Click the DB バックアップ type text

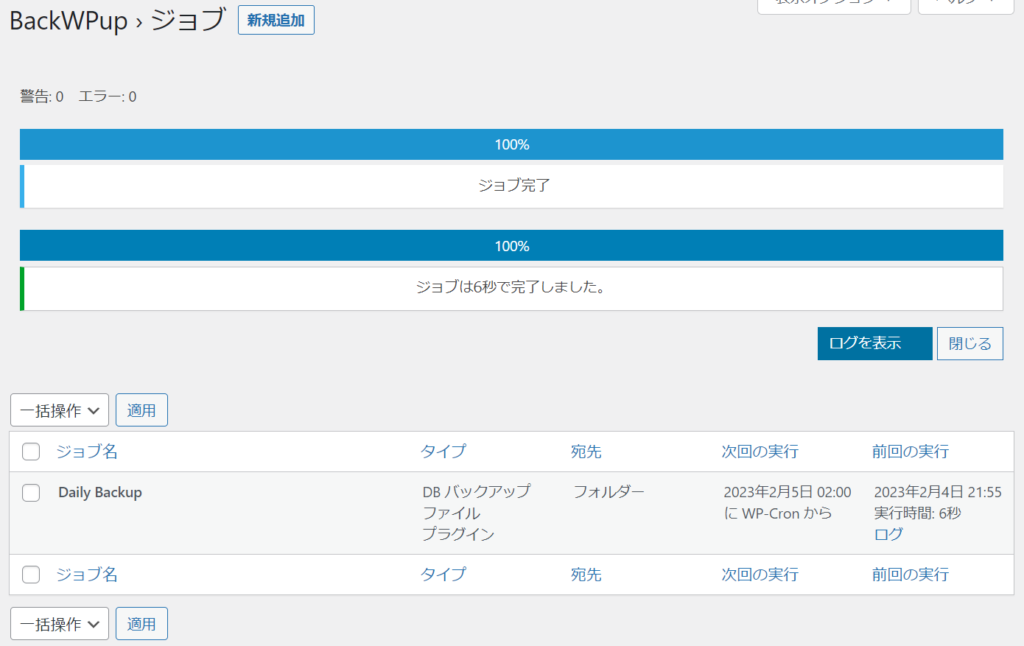click(x=476, y=491)
